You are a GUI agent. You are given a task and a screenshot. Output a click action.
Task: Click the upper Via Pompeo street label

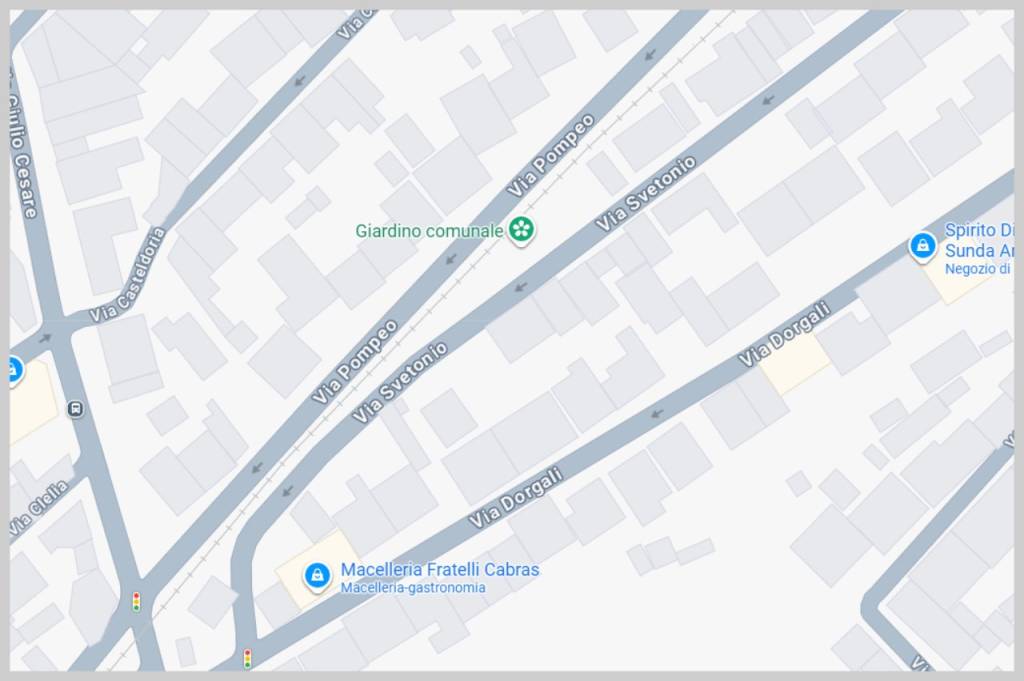coord(551,156)
